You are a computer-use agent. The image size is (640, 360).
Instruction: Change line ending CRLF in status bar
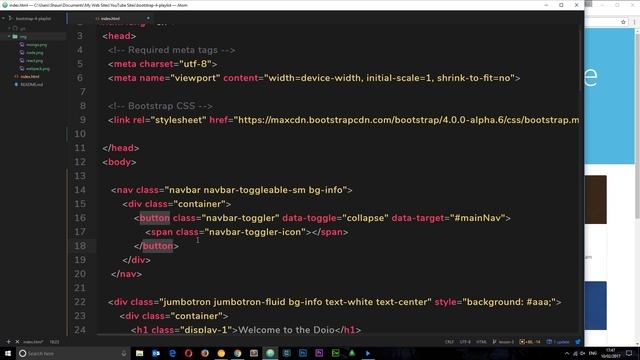coord(449,342)
